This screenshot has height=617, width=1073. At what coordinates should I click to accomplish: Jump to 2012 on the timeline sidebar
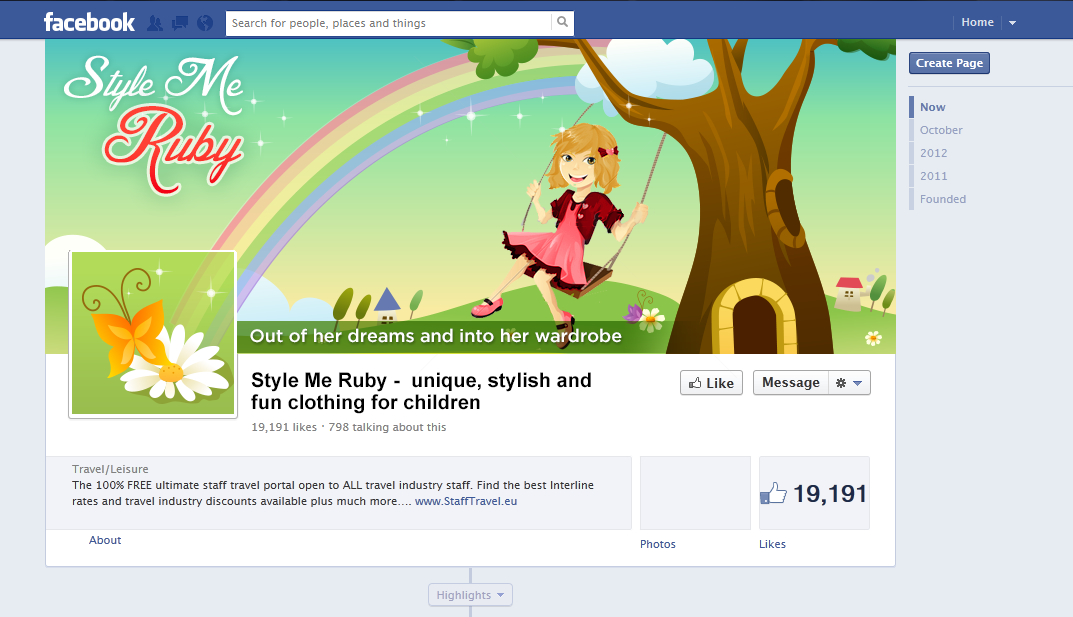pyautogui.click(x=933, y=152)
